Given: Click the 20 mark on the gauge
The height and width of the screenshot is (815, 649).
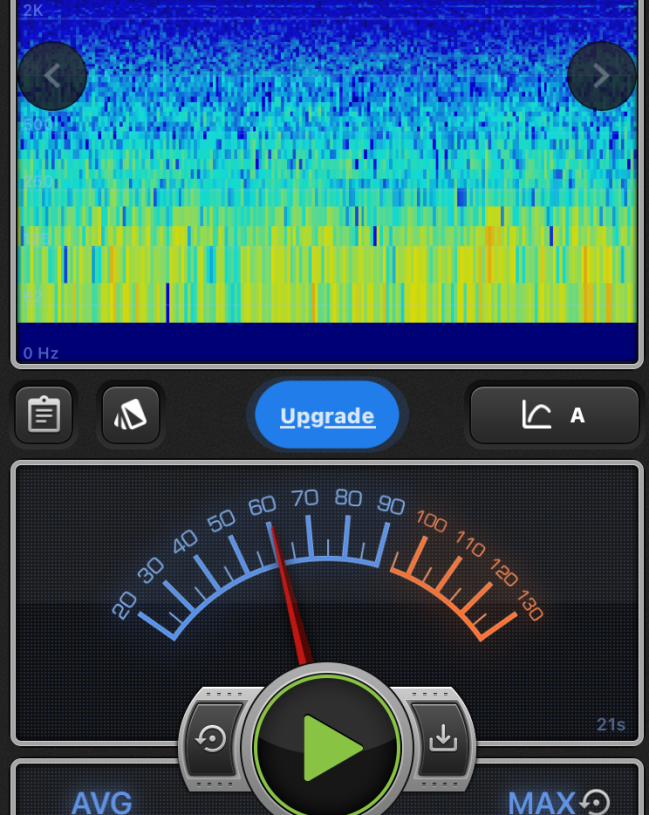Looking at the screenshot, I should click(x=125, y=605).
